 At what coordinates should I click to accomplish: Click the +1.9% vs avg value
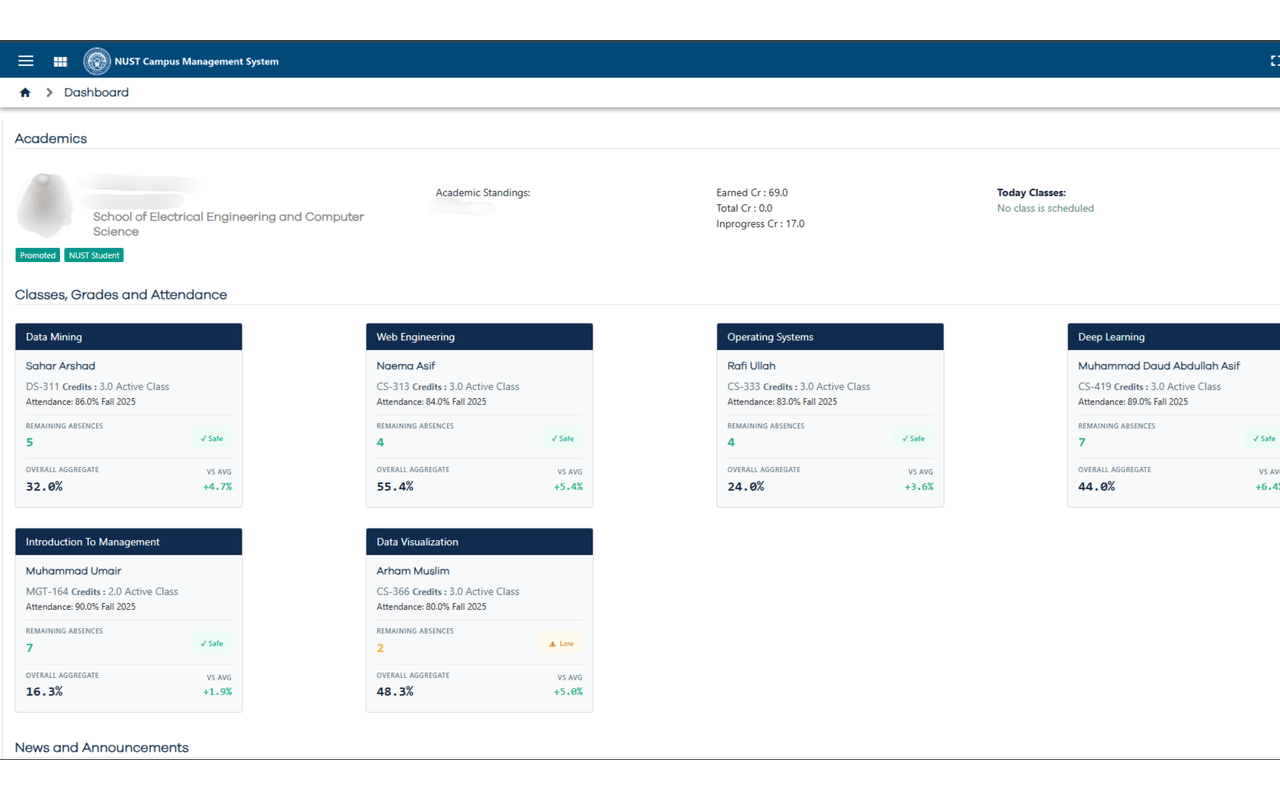coord(217,692)
